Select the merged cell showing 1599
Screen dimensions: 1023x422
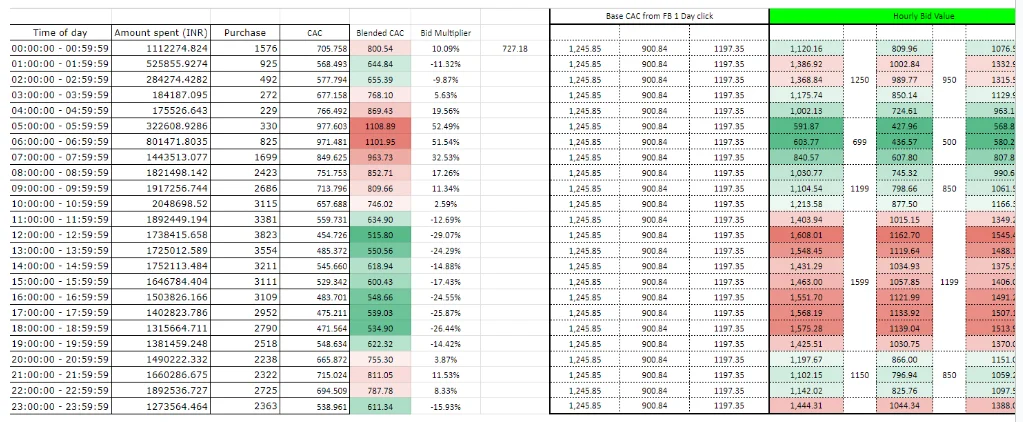coord(858,283)
